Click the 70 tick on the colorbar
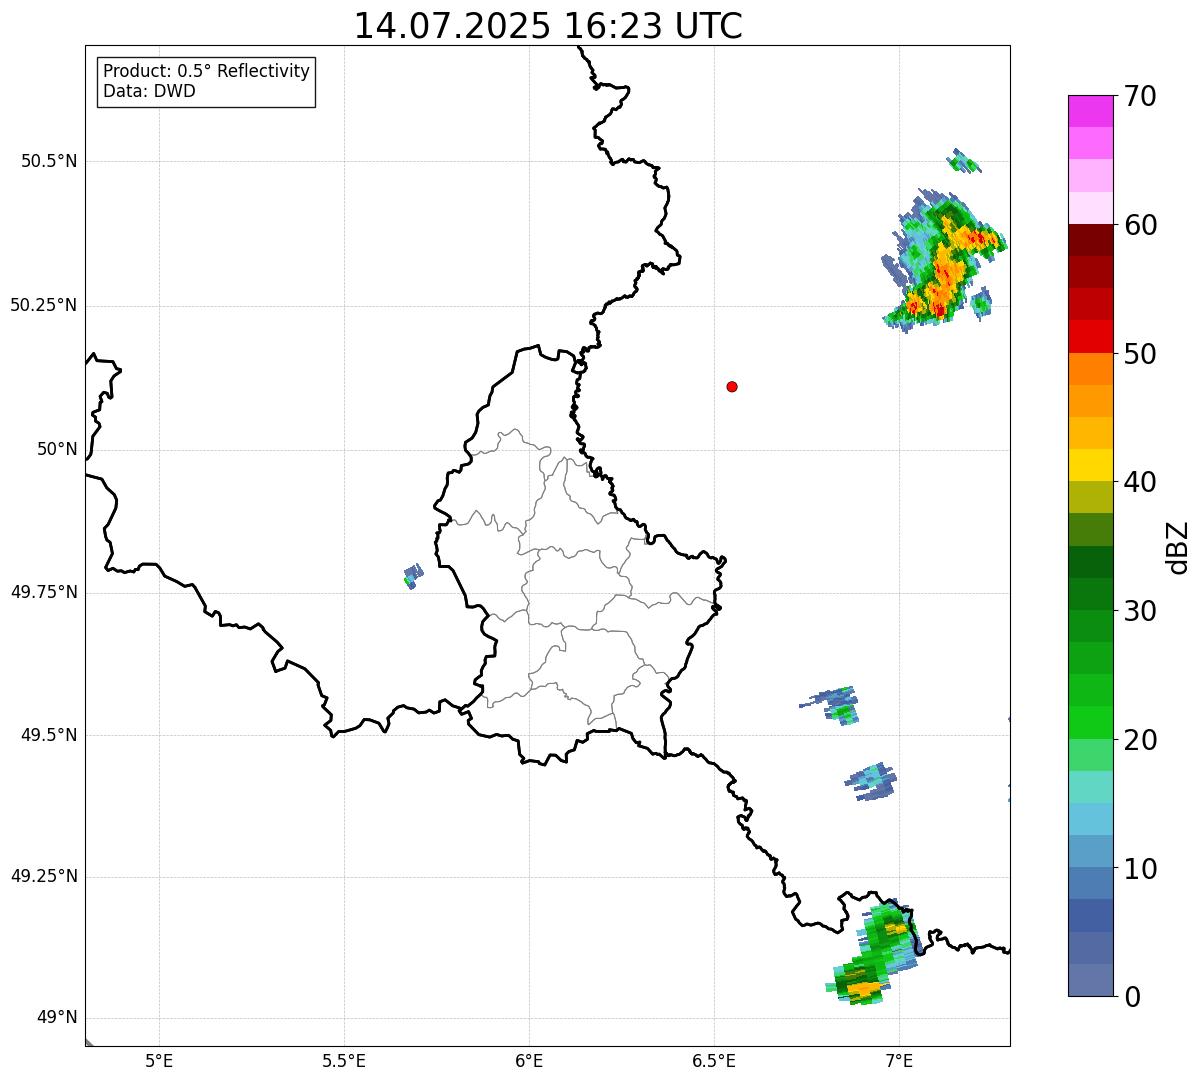 coord(1141,96)
